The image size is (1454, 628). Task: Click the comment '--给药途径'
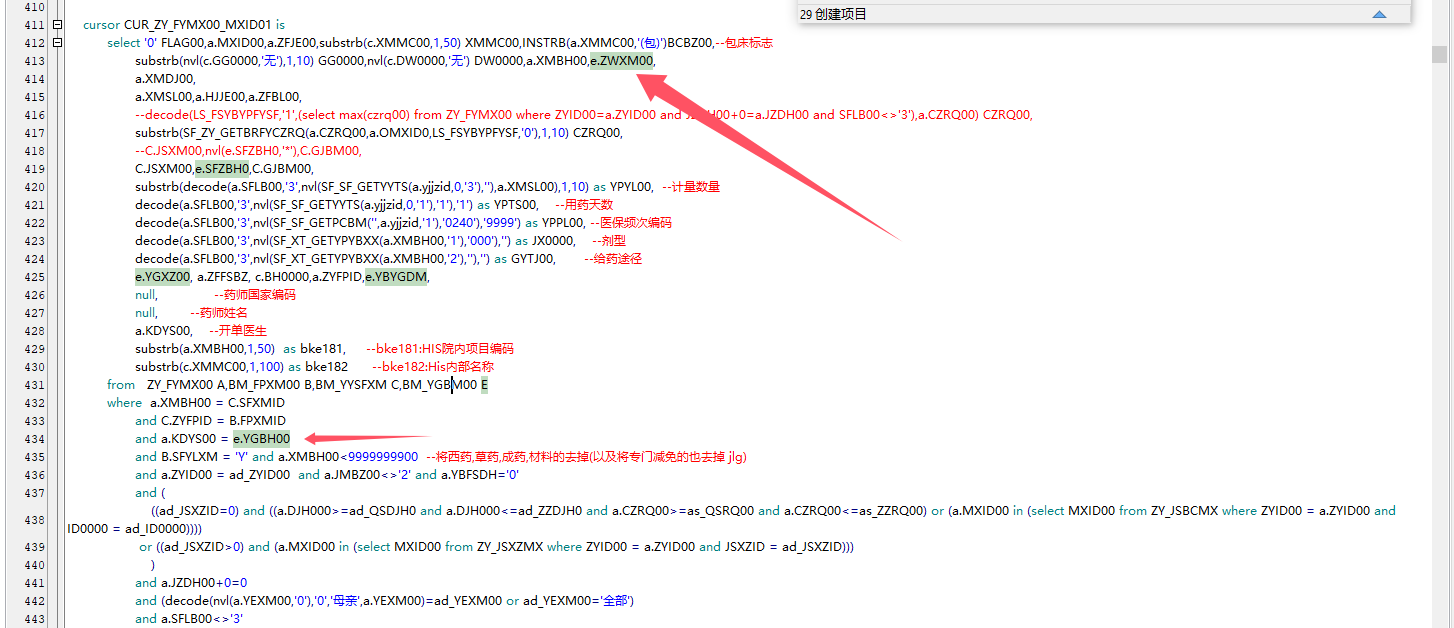(612, 259)
